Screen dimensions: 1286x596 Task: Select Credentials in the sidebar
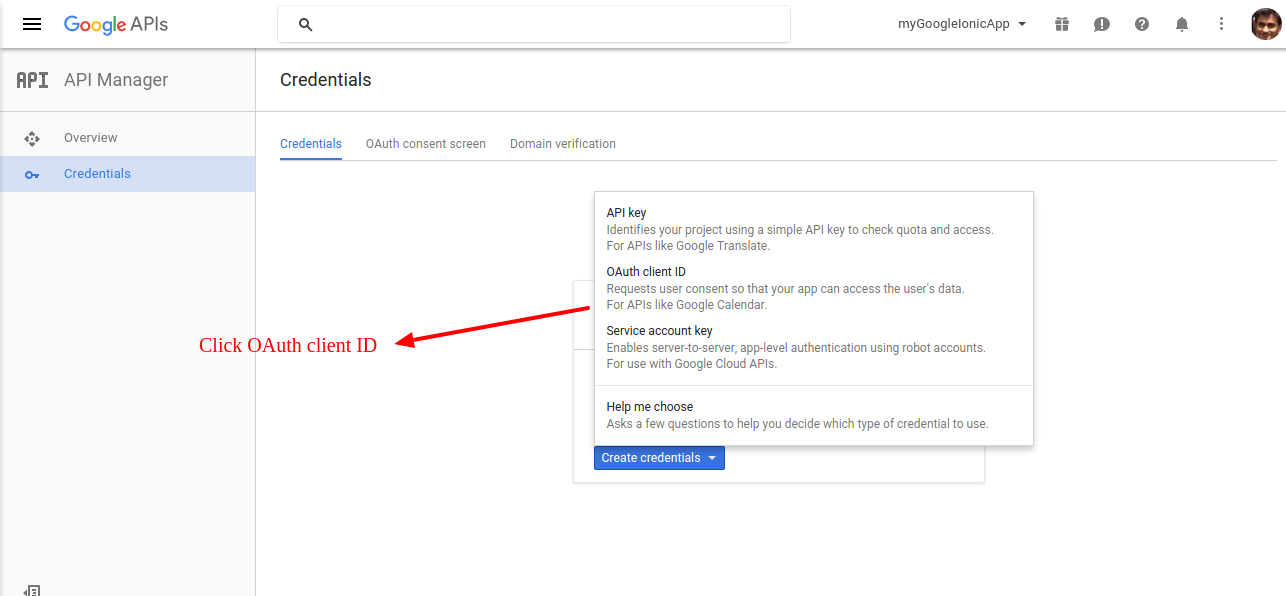tap(127, 174)
